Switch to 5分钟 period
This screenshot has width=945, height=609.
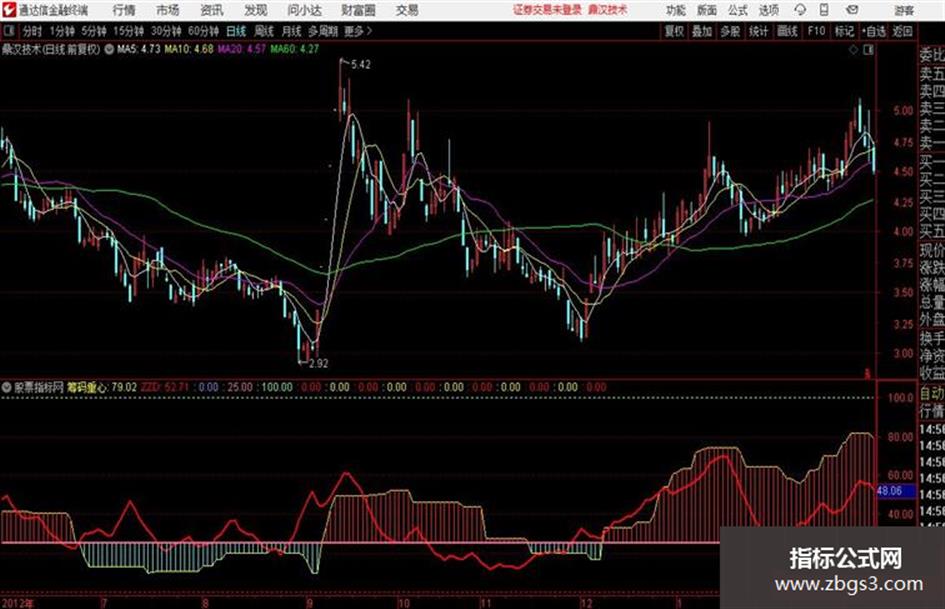(93, 31)
